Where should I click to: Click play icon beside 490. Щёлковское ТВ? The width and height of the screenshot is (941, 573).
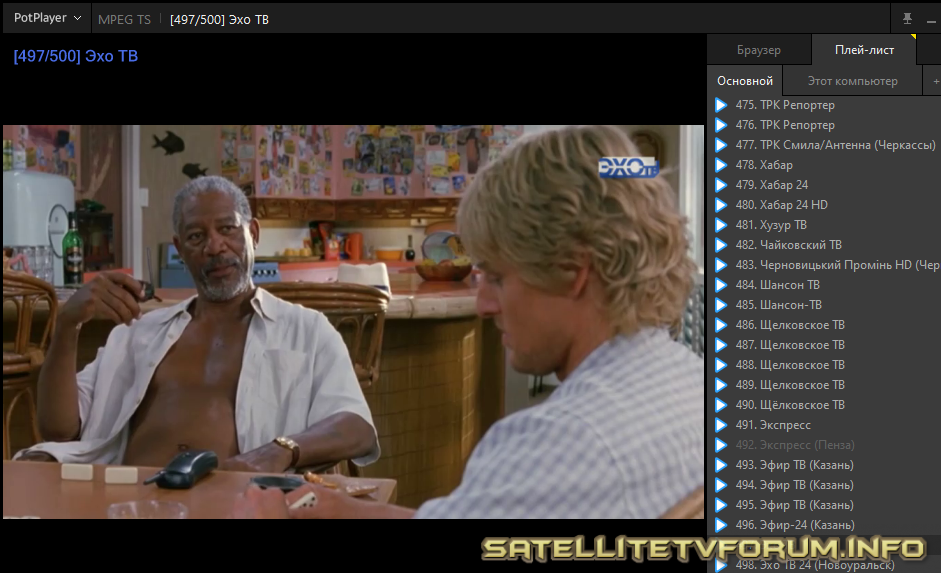tap(721, 405)
